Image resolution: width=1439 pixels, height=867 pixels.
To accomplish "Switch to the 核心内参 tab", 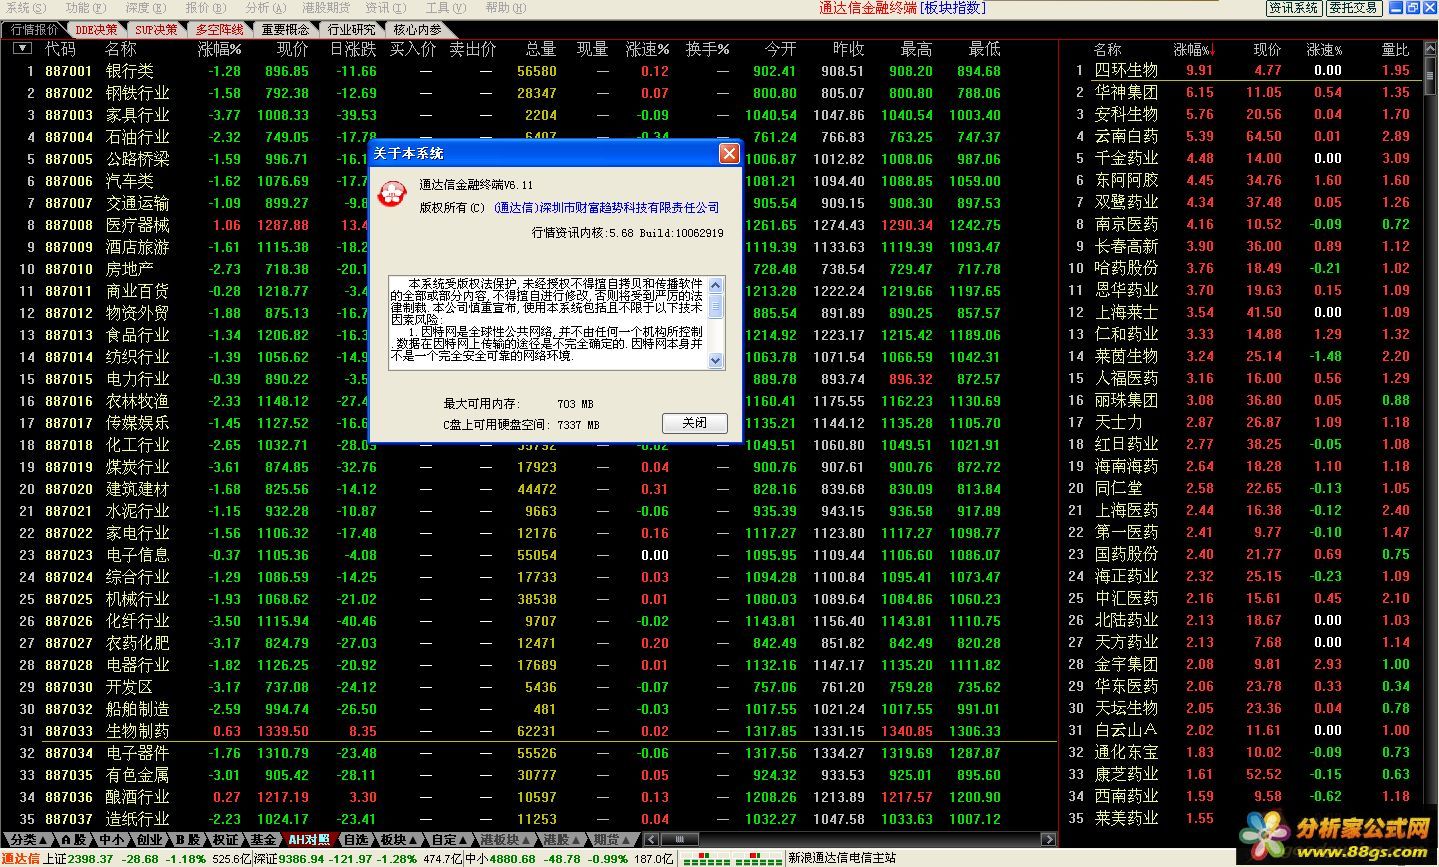I will [x=418, y=30].
